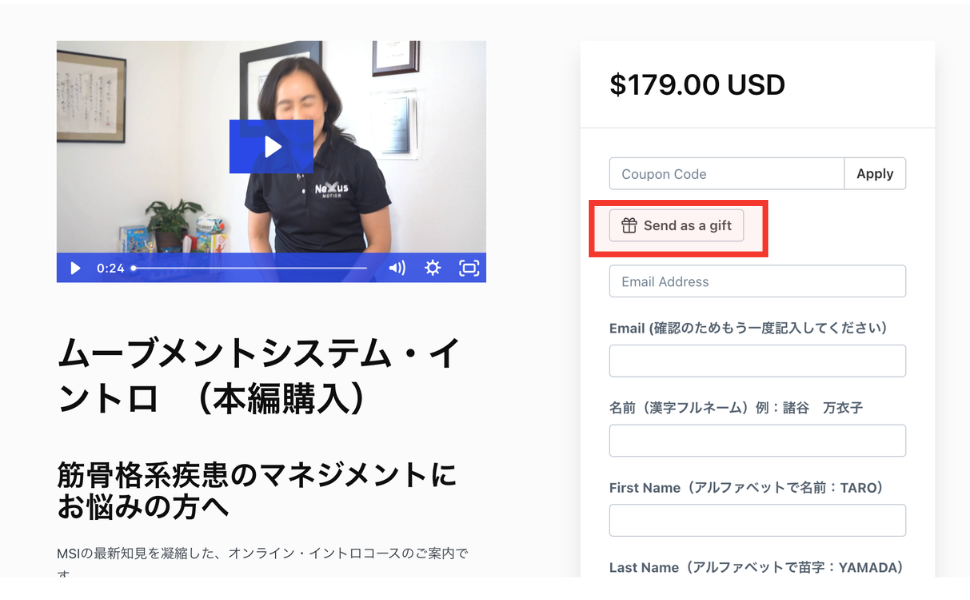The width and height of the screenshot is (970, 600).
Task: Click the ムーブメントシステム・イントロ course title
Action: point(259,375)
